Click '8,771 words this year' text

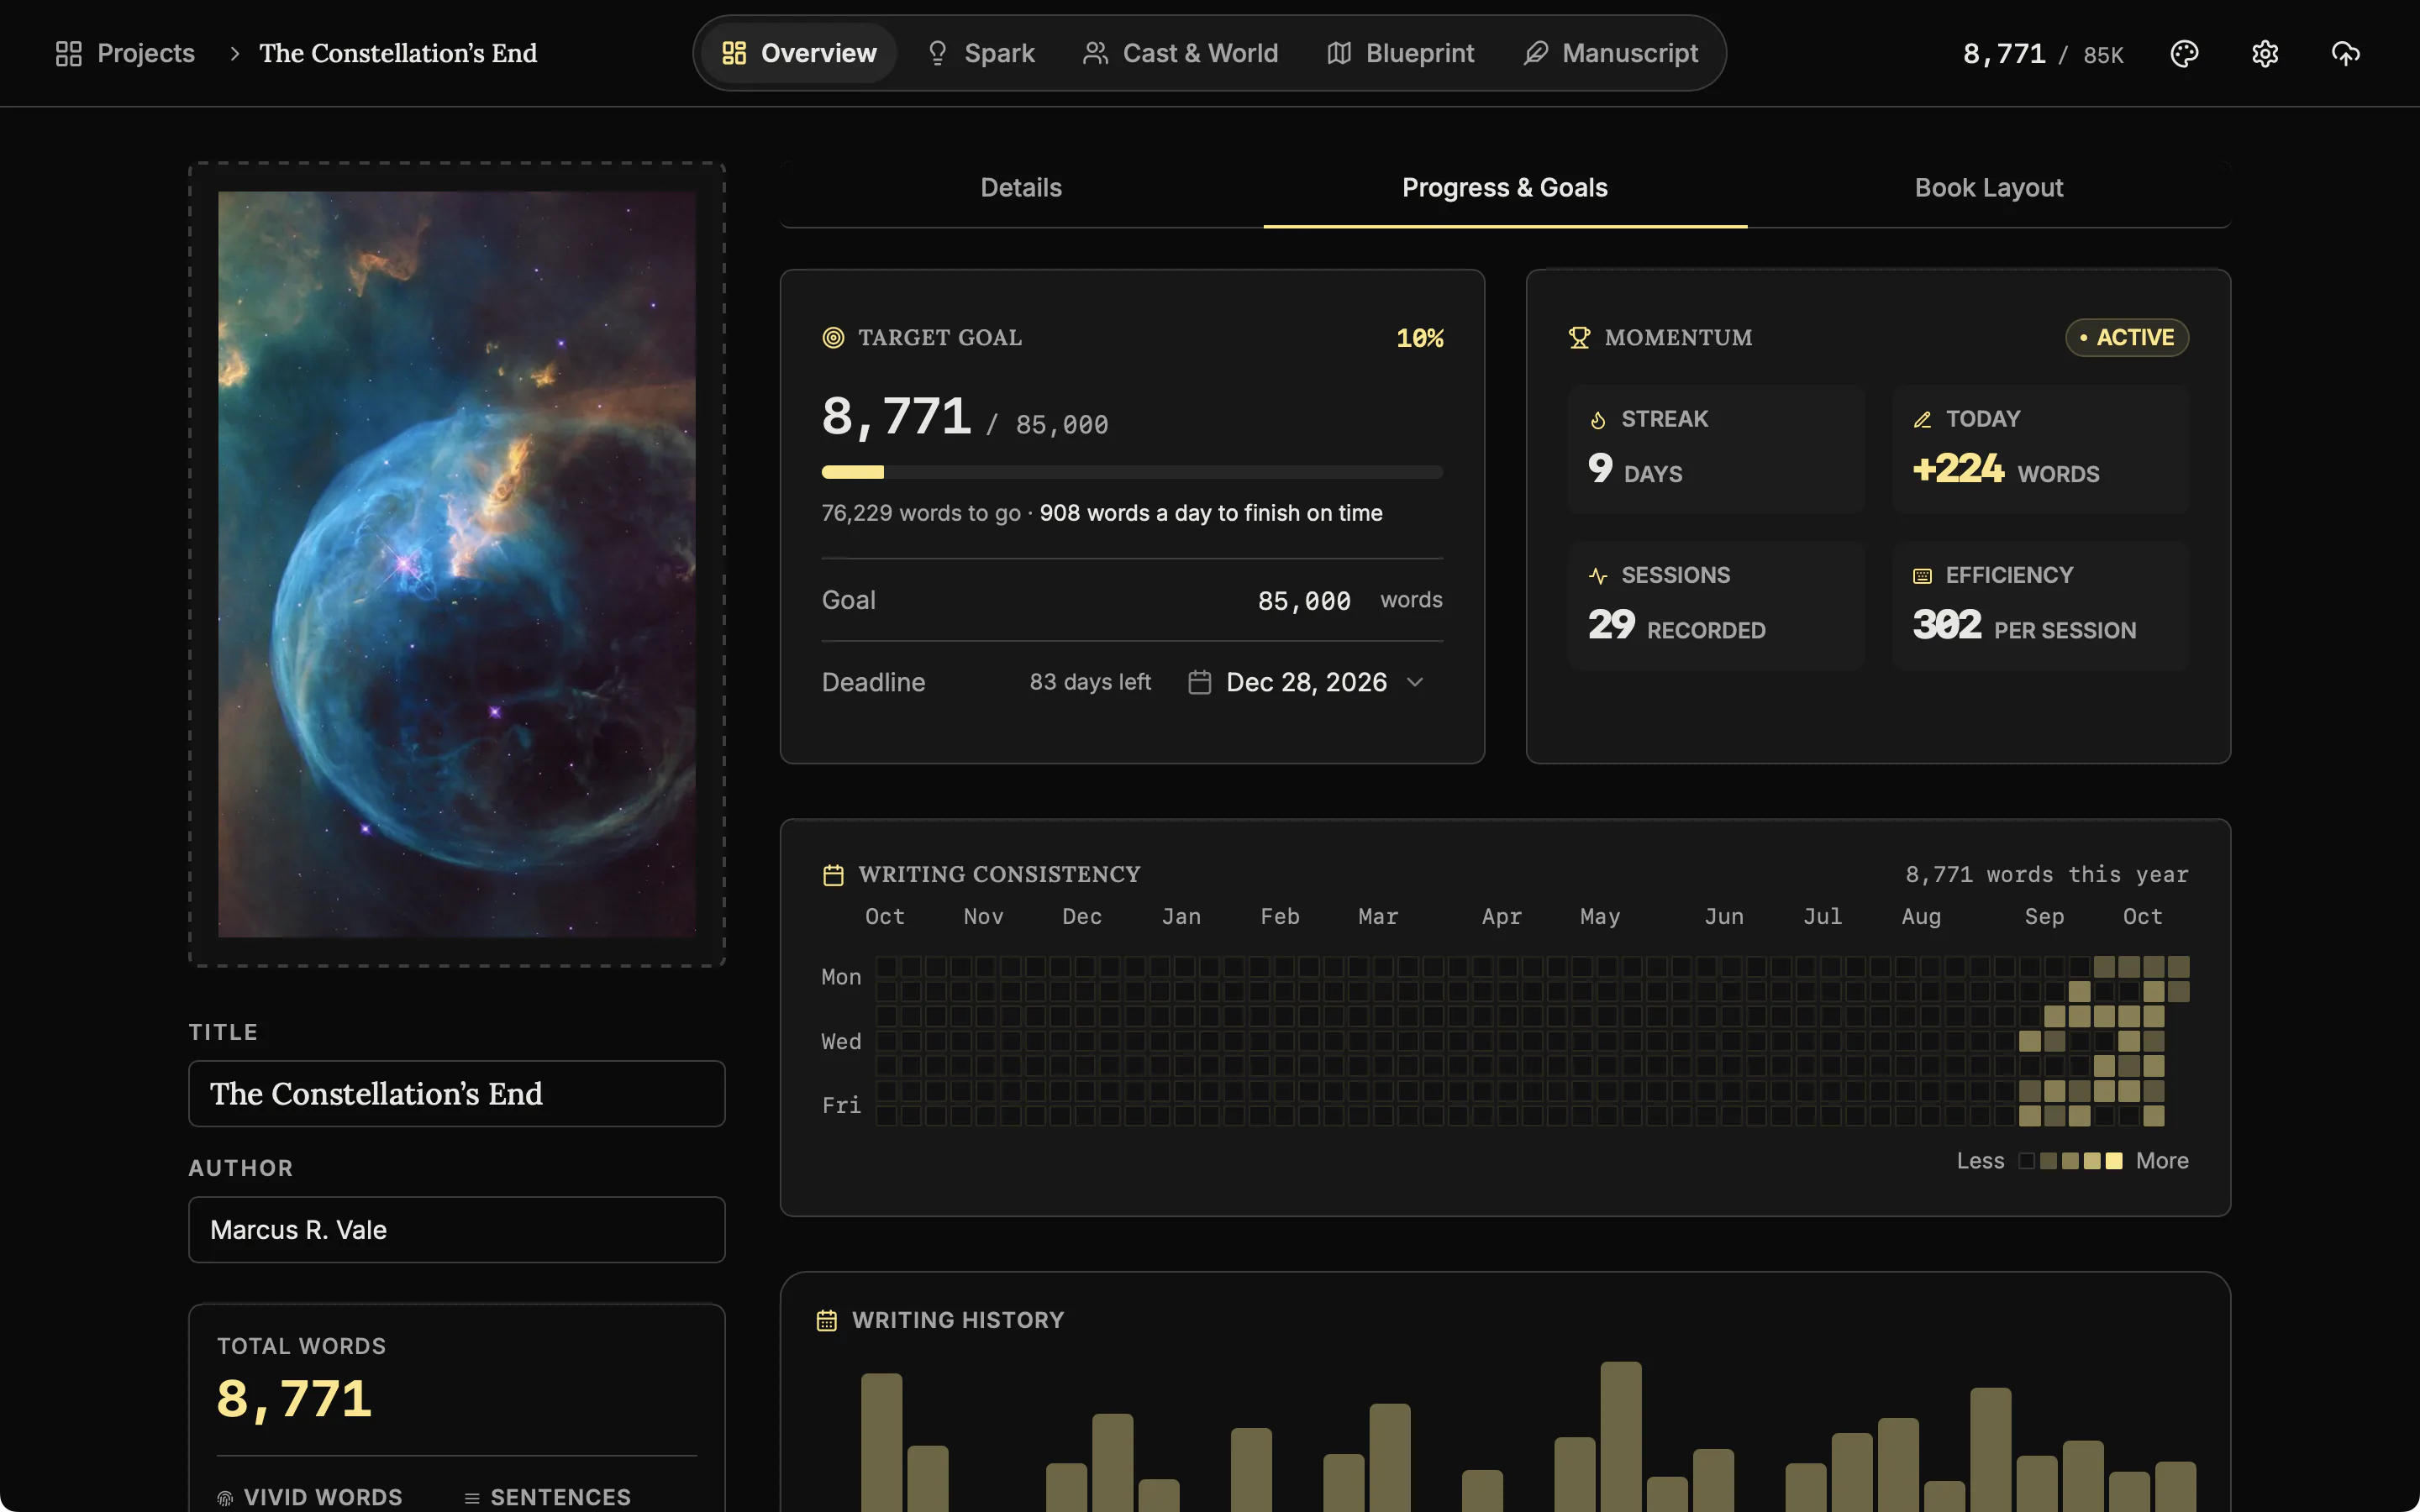point(2047,875)
